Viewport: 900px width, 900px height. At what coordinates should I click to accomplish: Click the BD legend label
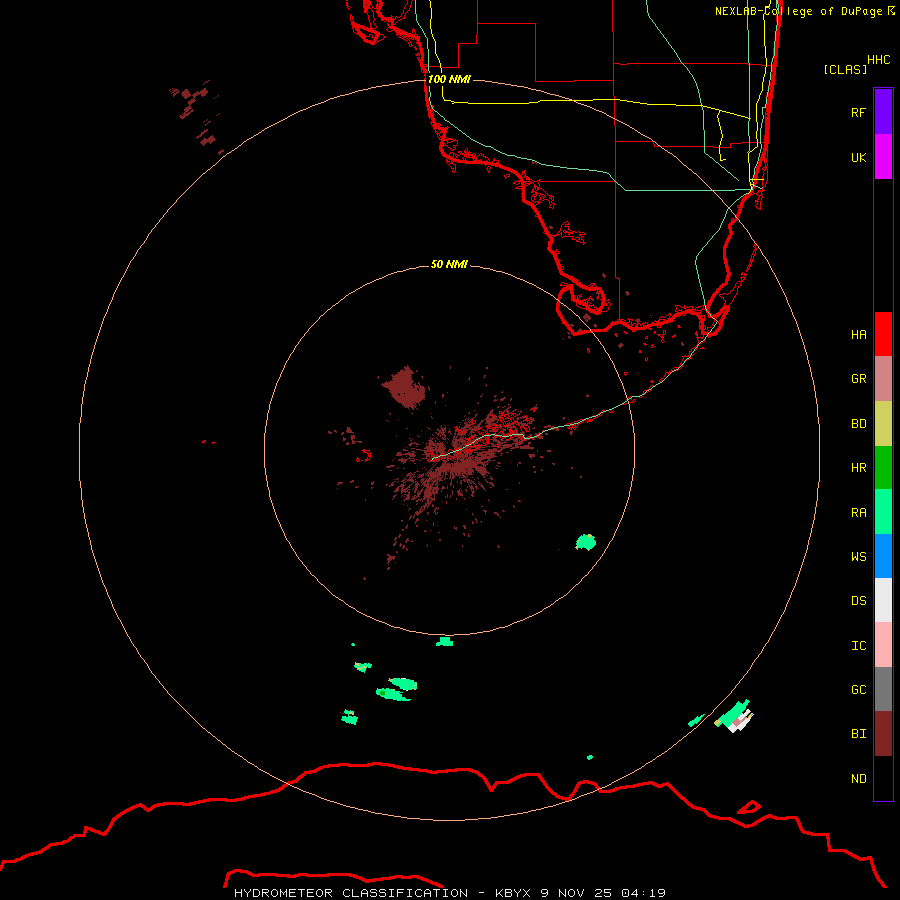click(x=858, y=424)
